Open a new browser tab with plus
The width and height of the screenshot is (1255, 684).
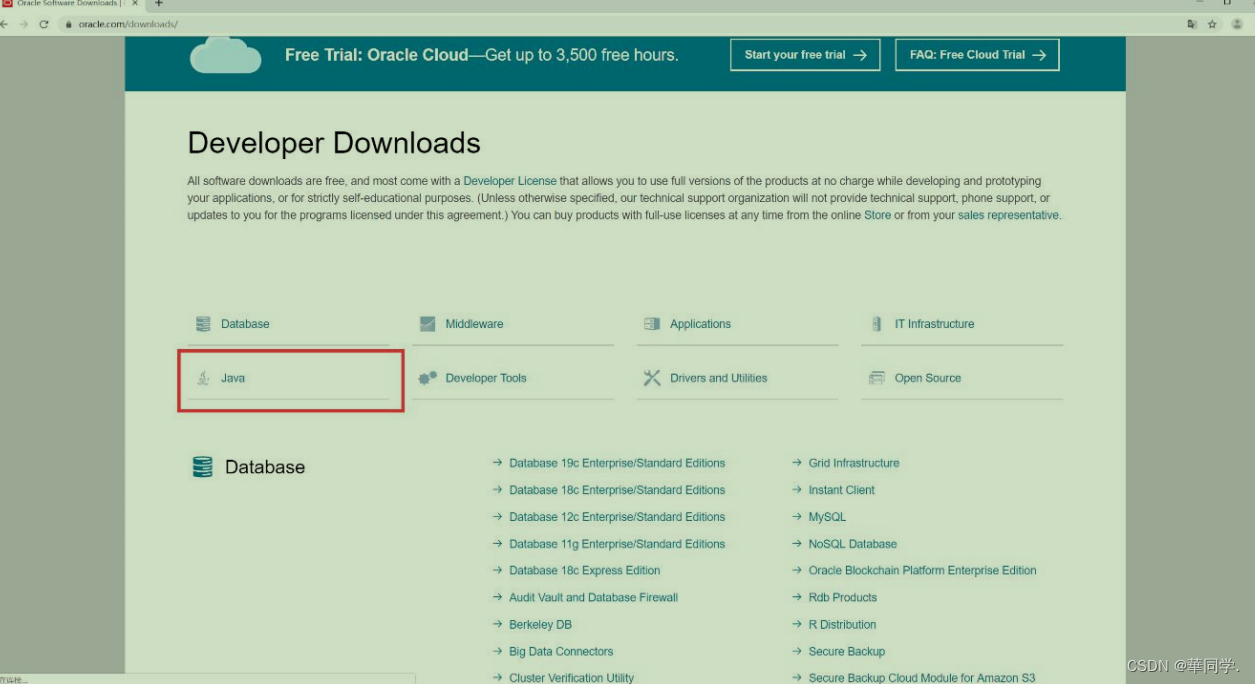click(158, 4)
